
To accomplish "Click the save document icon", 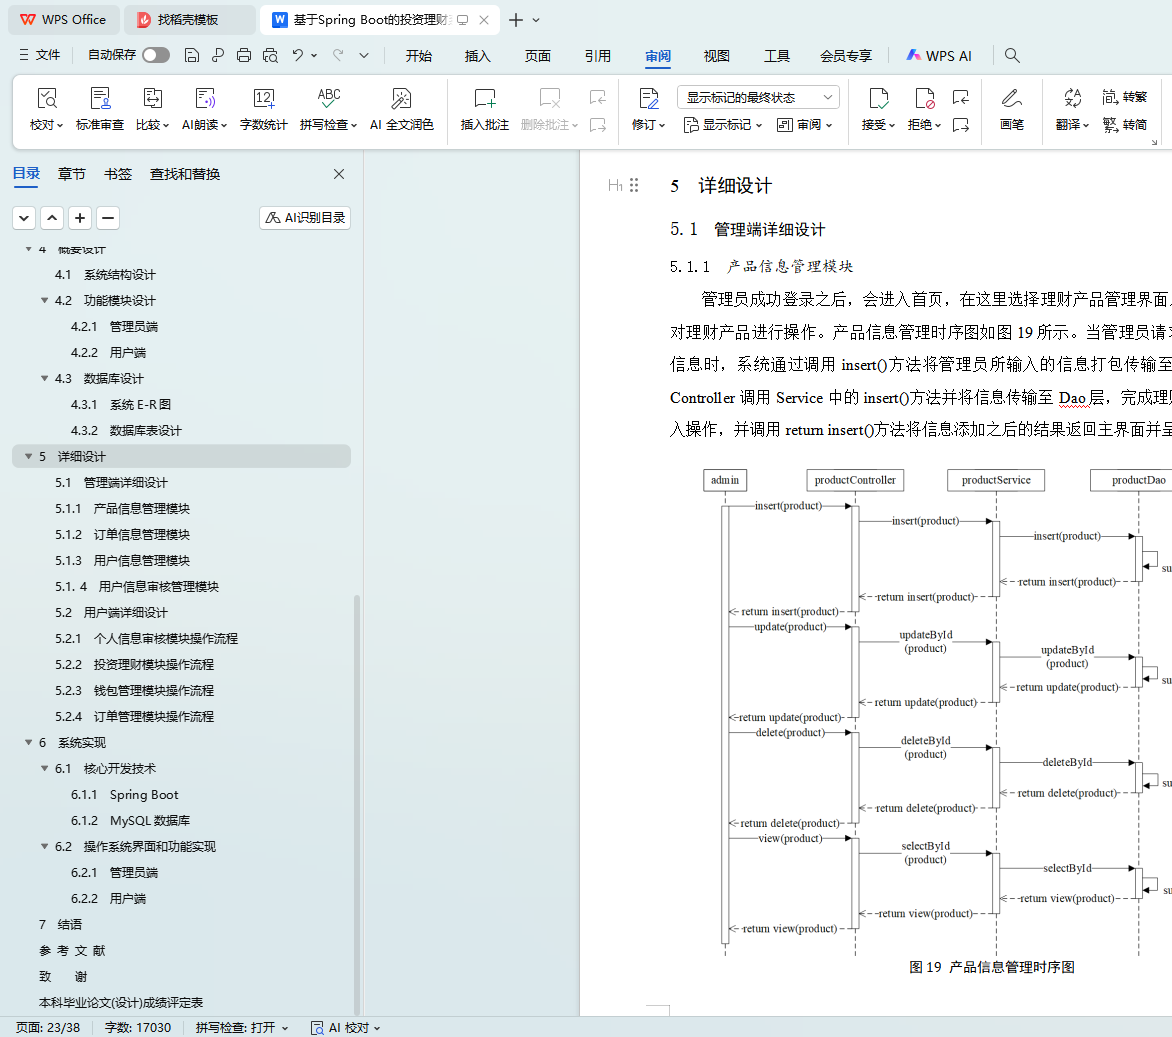I will [192, 55].
